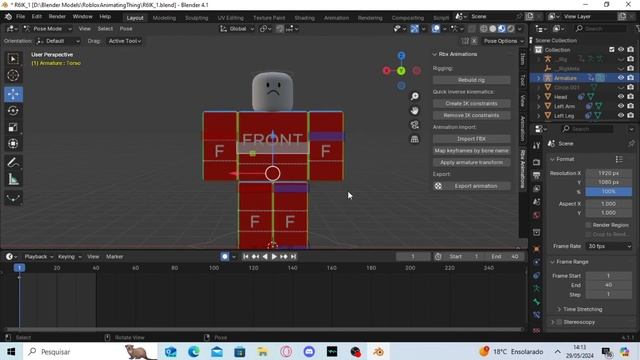Click the green Y axis on navigation gizmo
This screenshot has height=360, width=640.
click(401, 71)
